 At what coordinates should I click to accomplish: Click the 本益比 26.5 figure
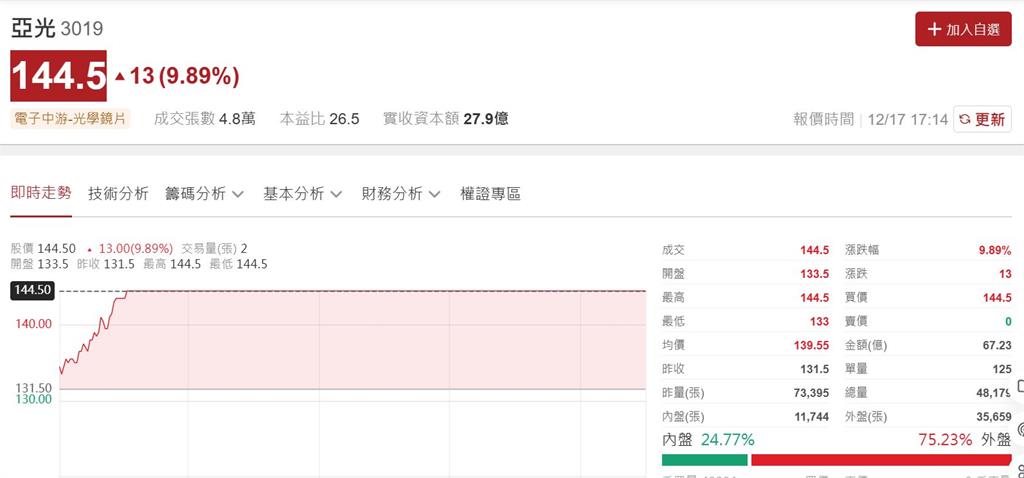coord(319,119)
